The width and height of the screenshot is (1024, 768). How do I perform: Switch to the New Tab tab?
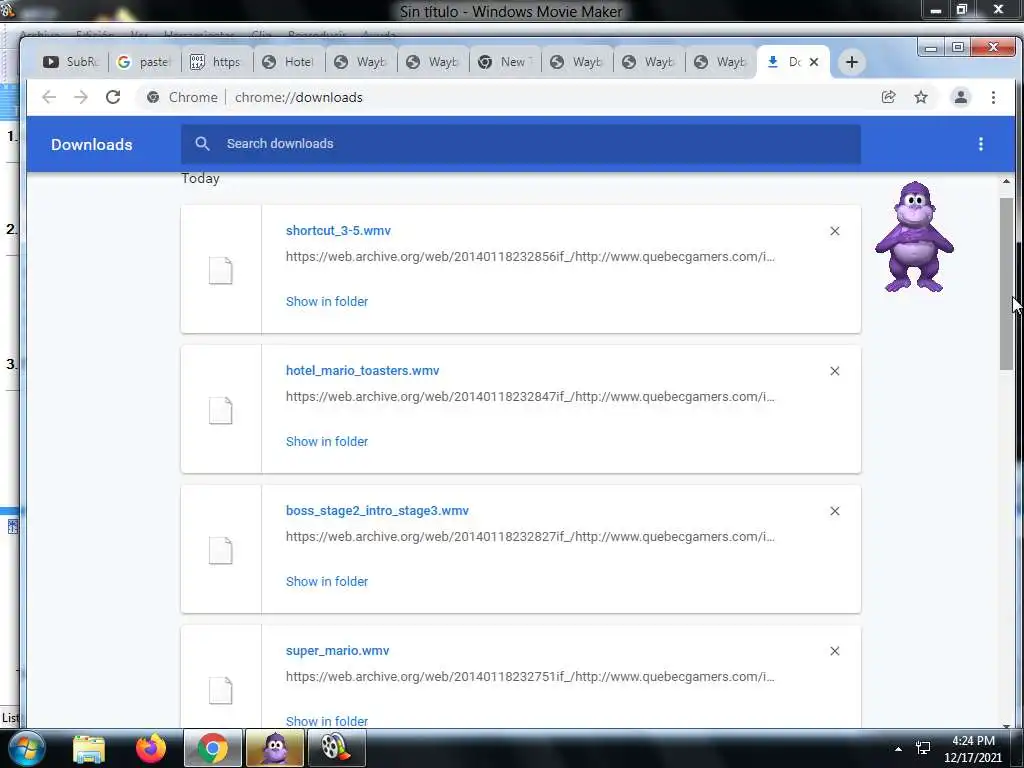[504, 62]
